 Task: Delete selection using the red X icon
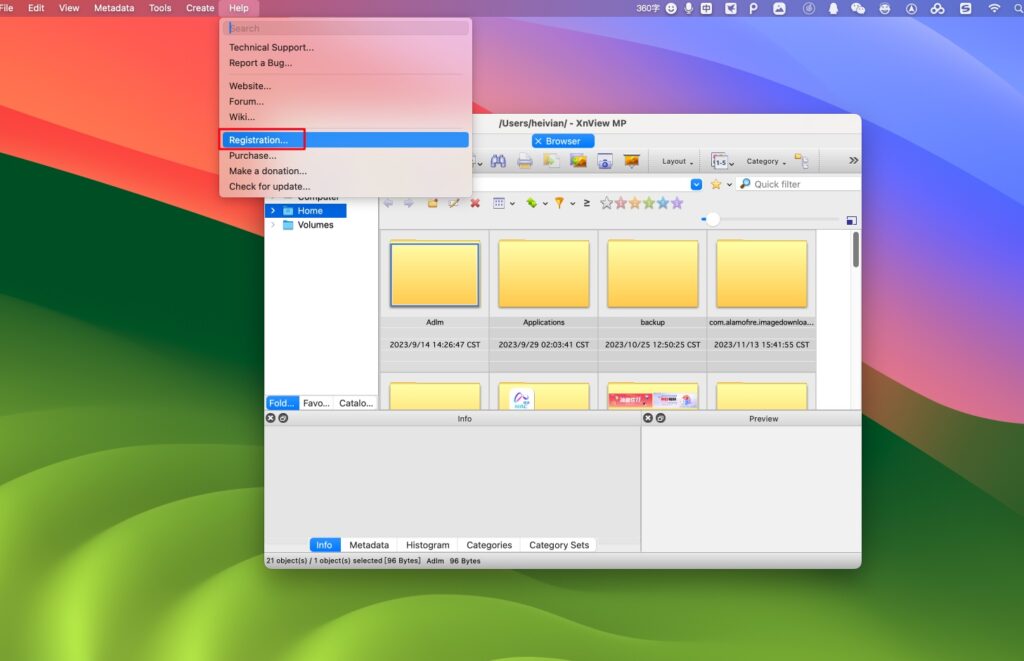click(474, 203)
